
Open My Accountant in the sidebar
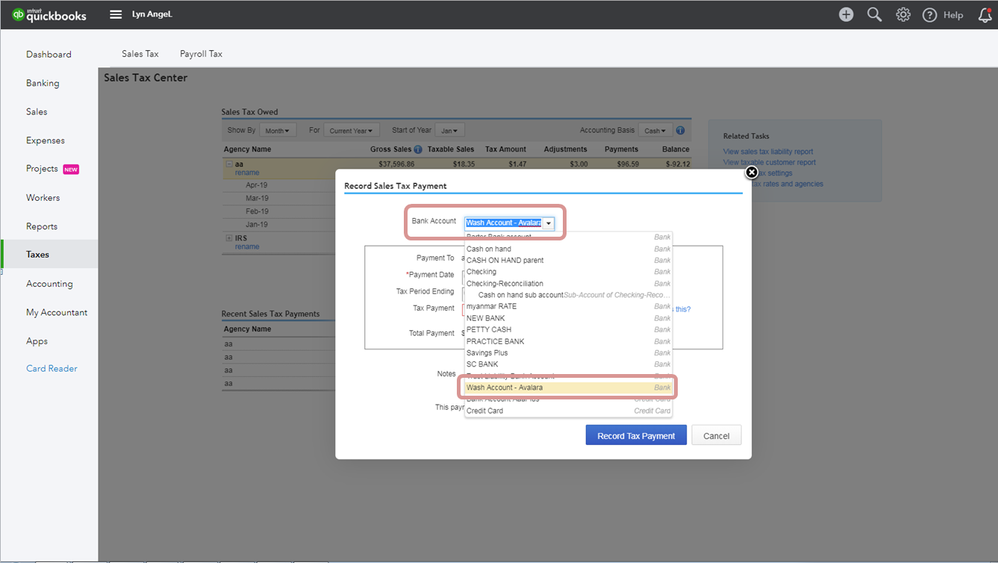click(57, 312)
